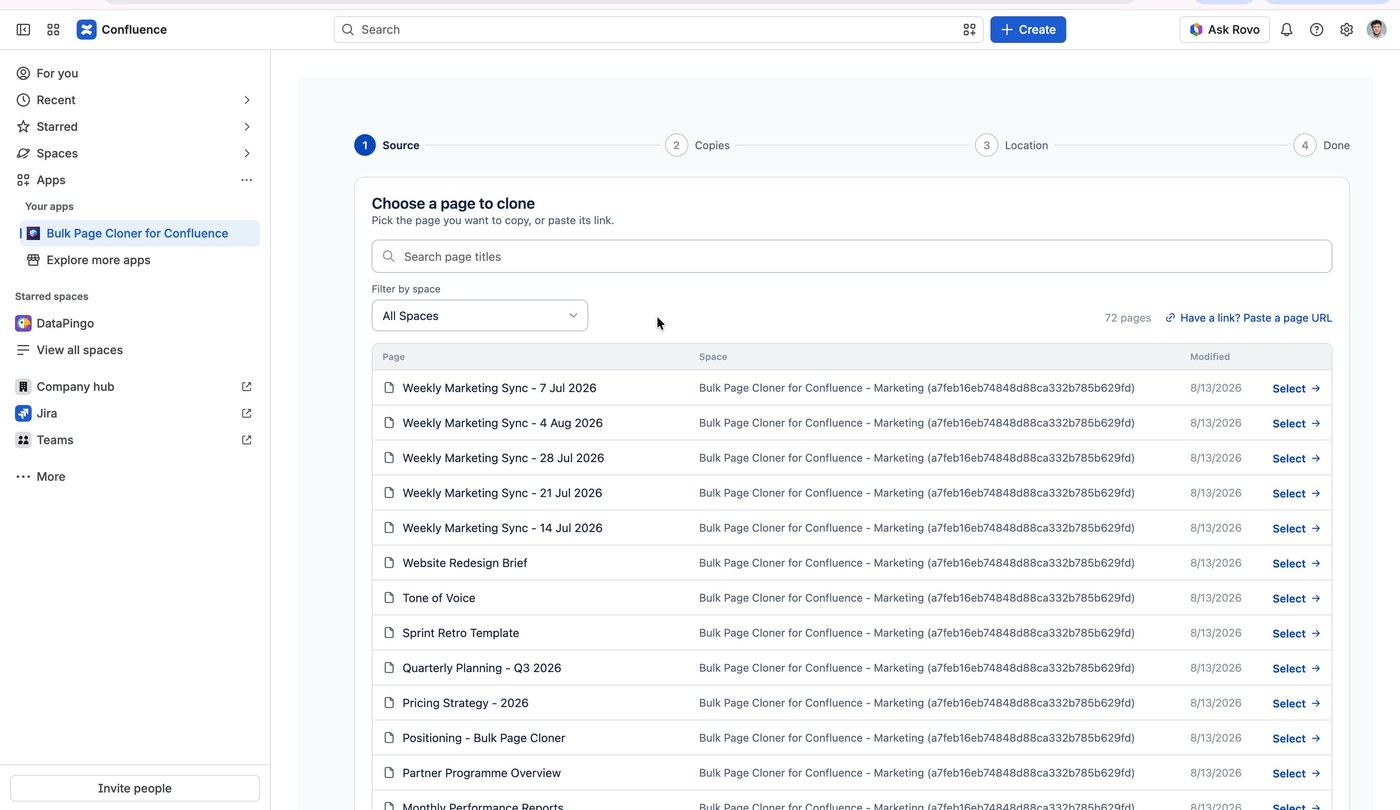Select Weekly Marketing Sync - 7 Jul 2026
The height and width of the screenshot is (810, 1400).
coord(1296,388)
